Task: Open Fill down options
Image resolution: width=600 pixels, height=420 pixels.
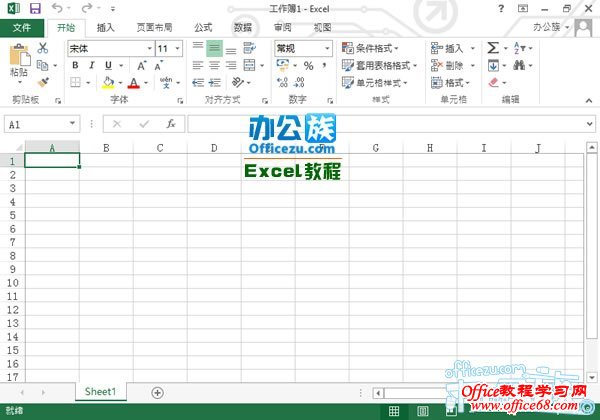Action: [493, 65]
